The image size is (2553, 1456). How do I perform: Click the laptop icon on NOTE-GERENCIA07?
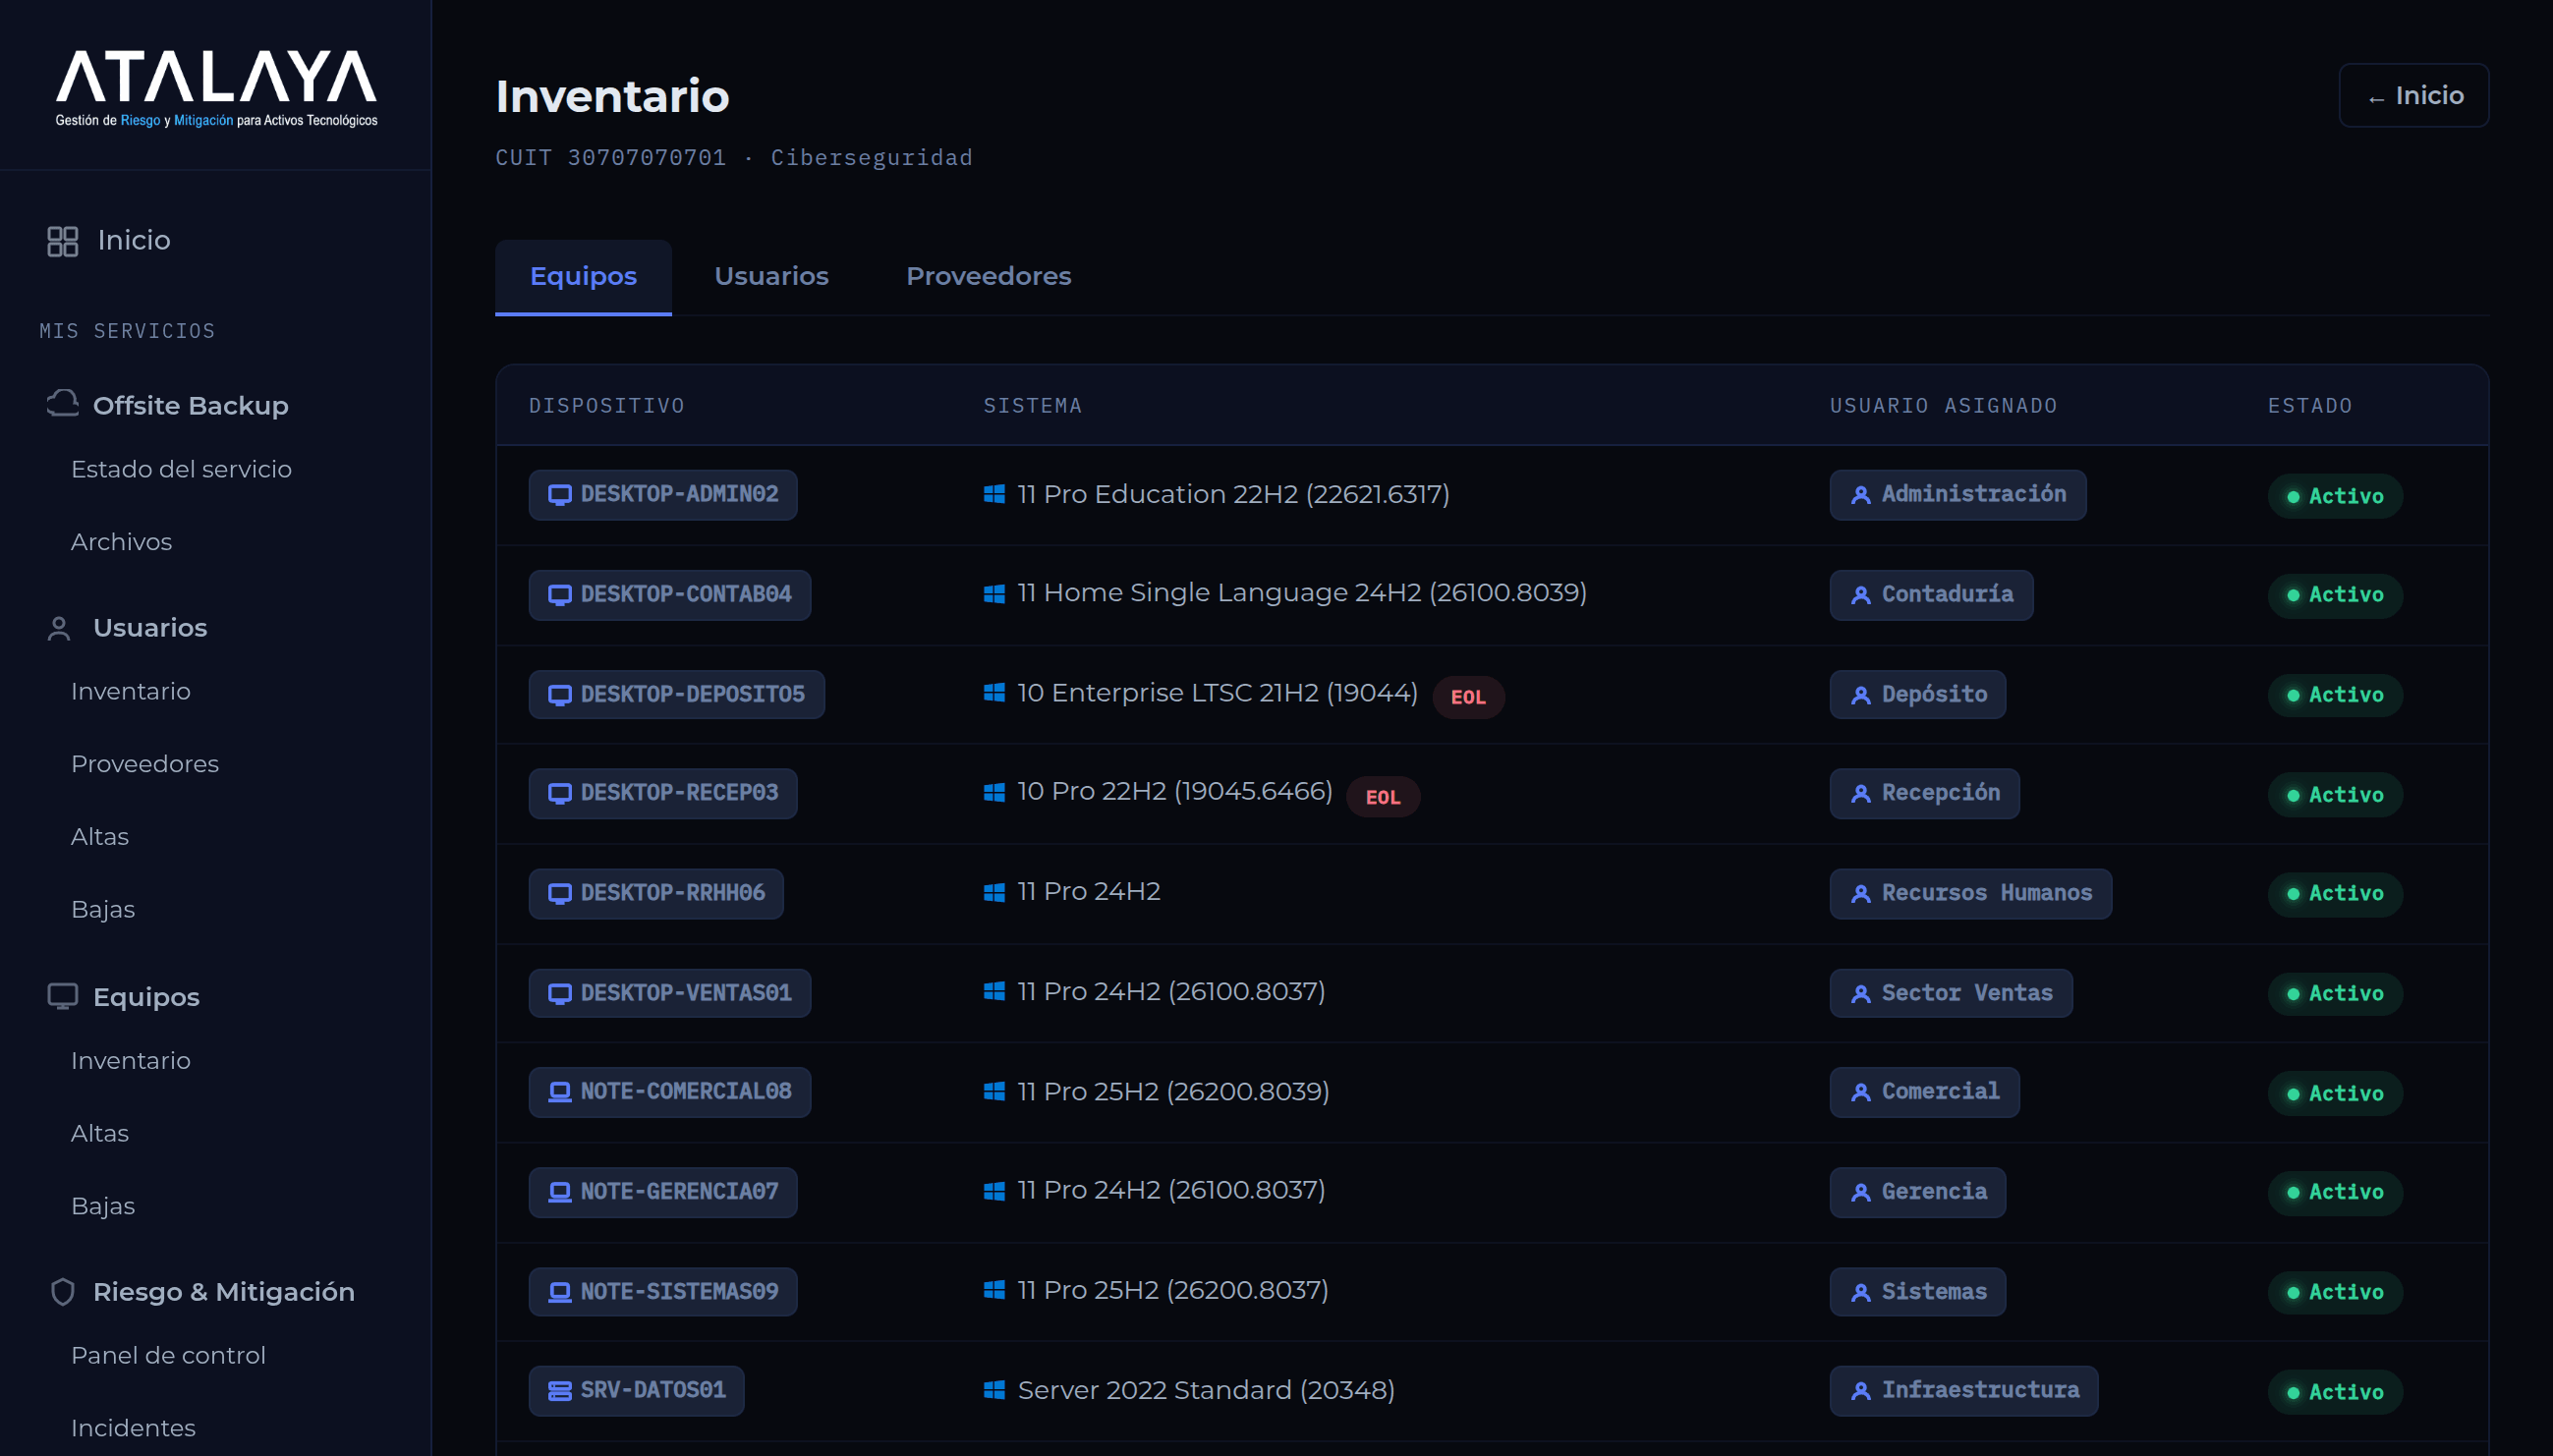[560, 1192]
